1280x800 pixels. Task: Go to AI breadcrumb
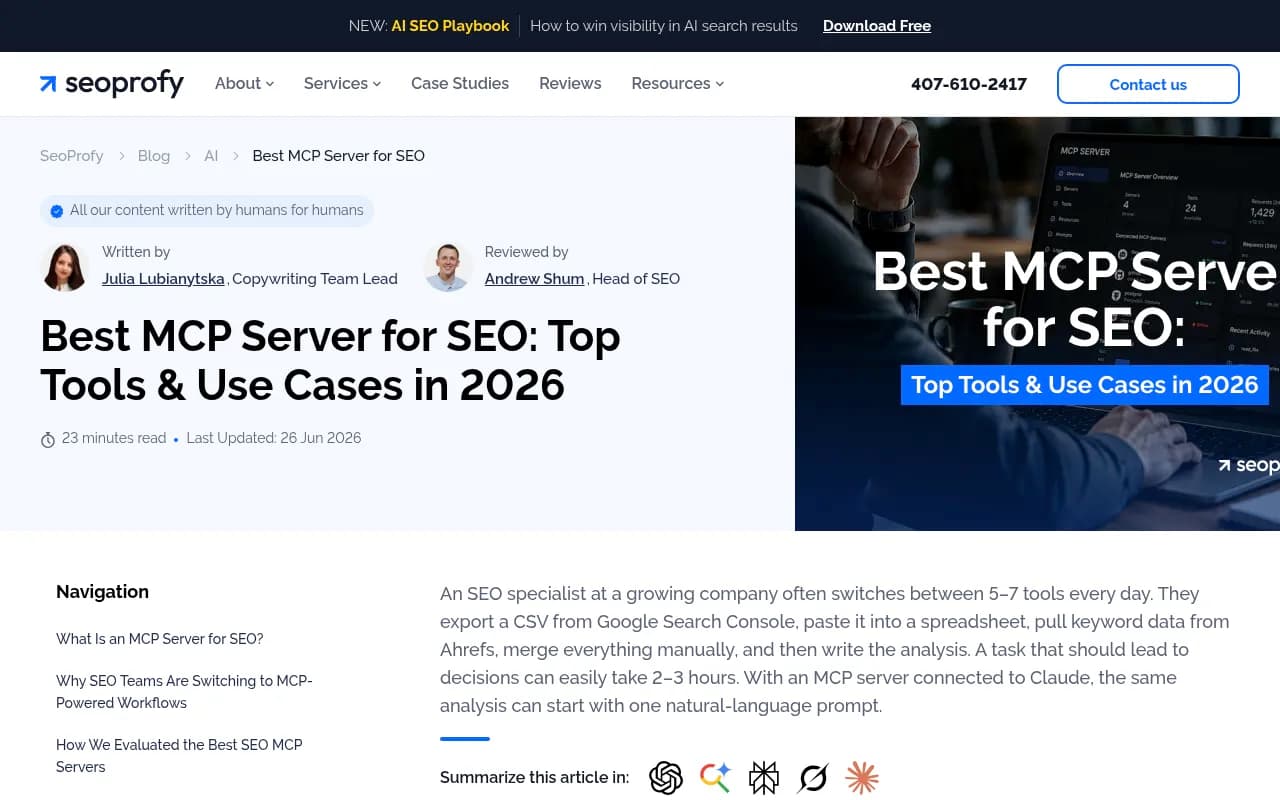[x=211, y=156]
